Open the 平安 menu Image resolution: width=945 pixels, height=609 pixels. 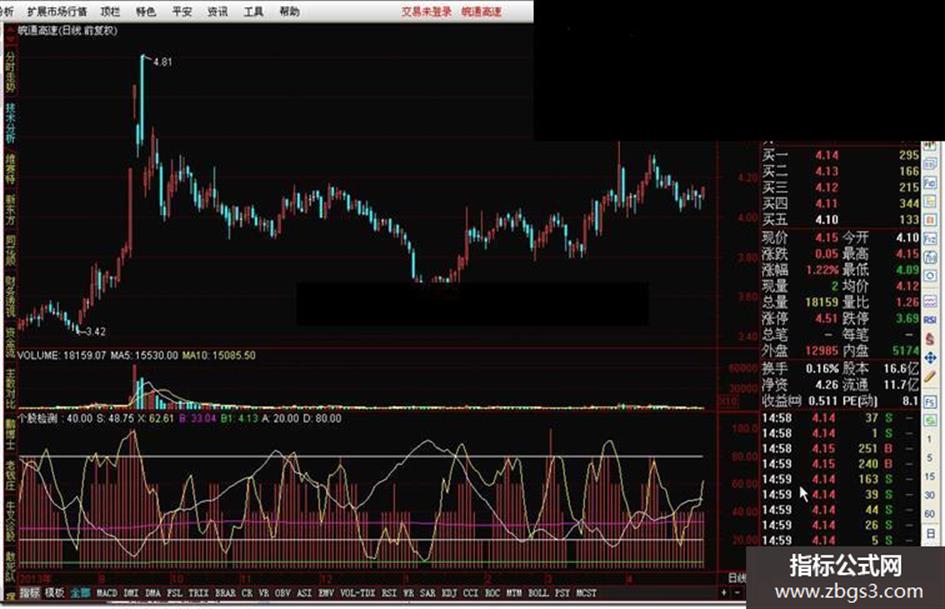pos(182,11)
